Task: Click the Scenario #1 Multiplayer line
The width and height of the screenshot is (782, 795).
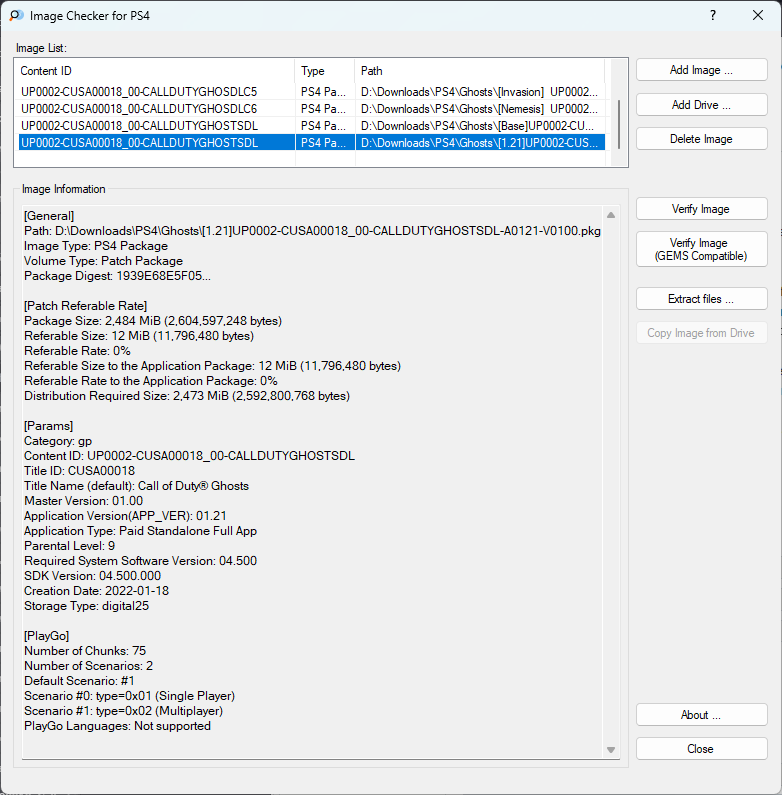Action: 123,711
